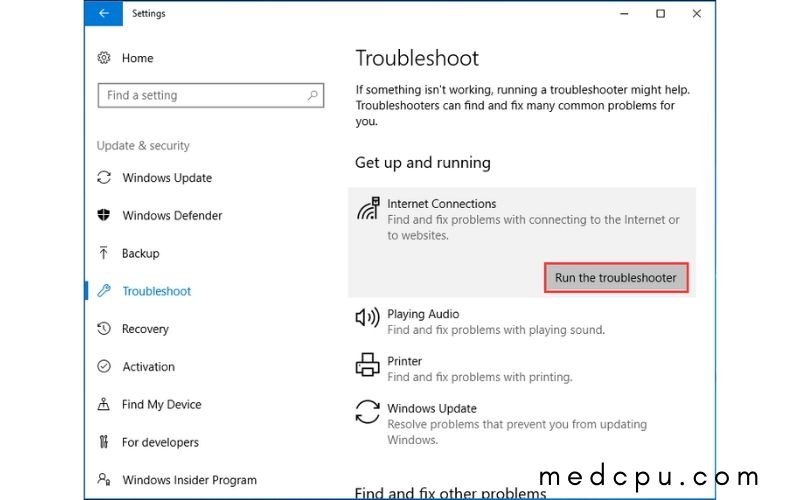800x500 pixels.
Task: Click the Windows Update sync icon in sidebar
Action: 104,178
